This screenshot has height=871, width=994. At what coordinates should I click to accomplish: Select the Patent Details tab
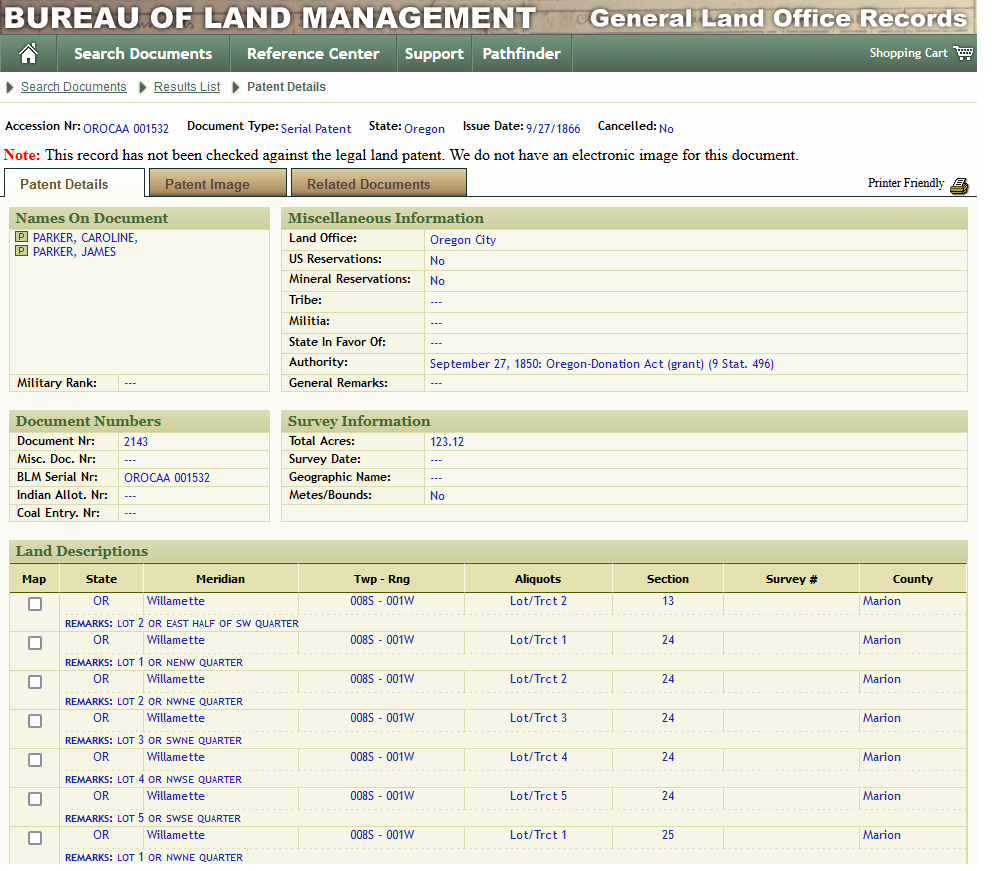coord(74,184)
